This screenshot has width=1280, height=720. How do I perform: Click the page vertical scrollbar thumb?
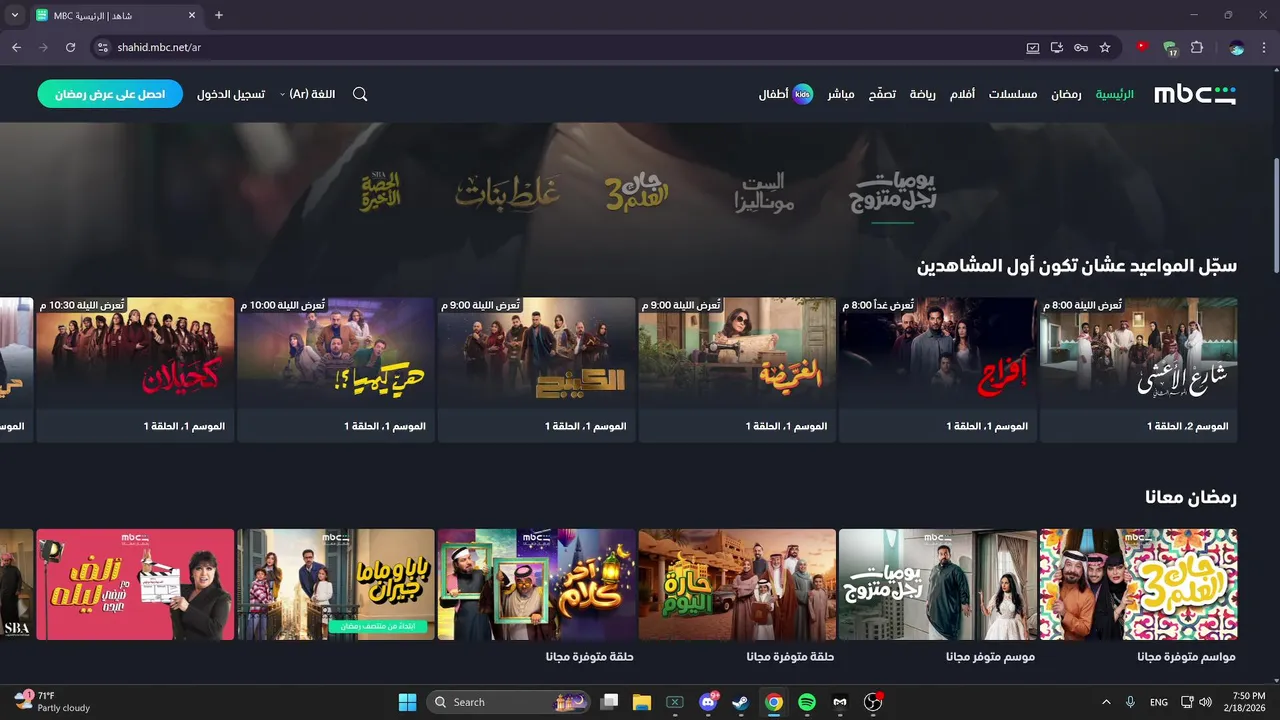click(x=1275, y=215)
